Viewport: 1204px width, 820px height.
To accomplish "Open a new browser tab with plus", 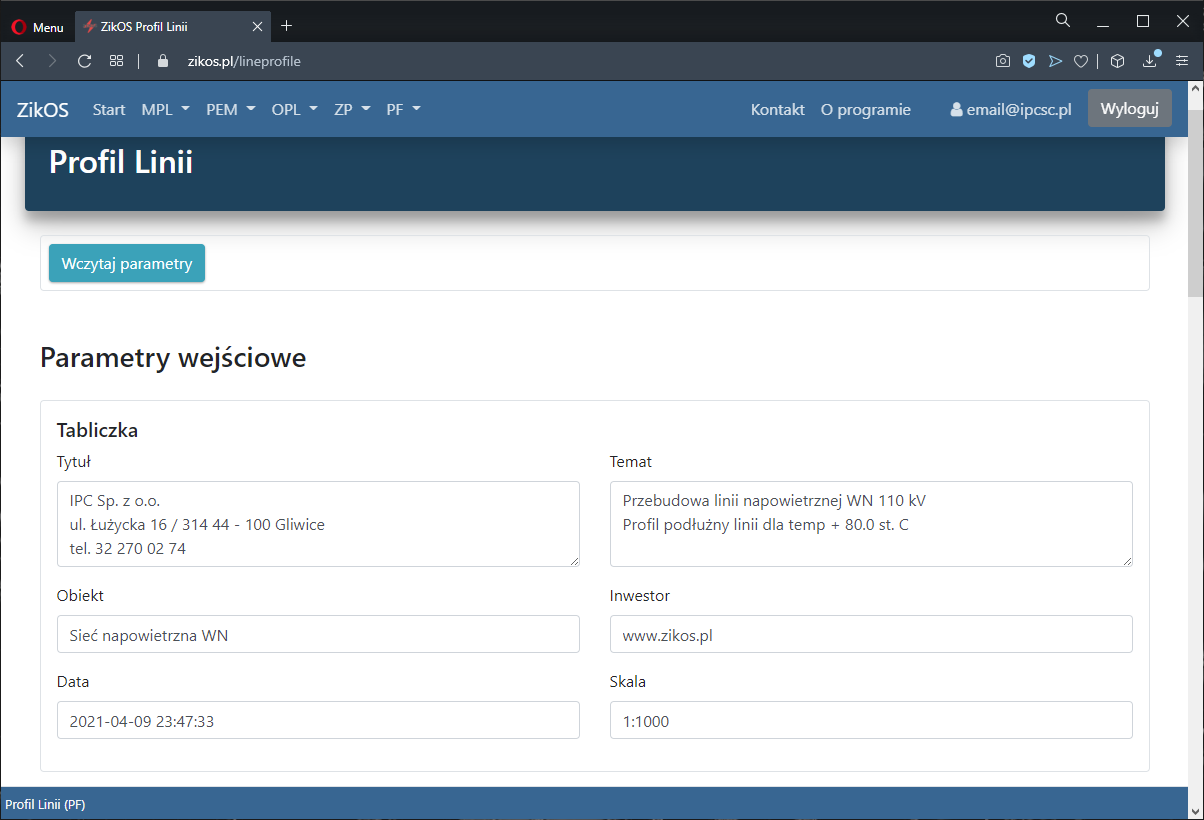I will 287,26.
